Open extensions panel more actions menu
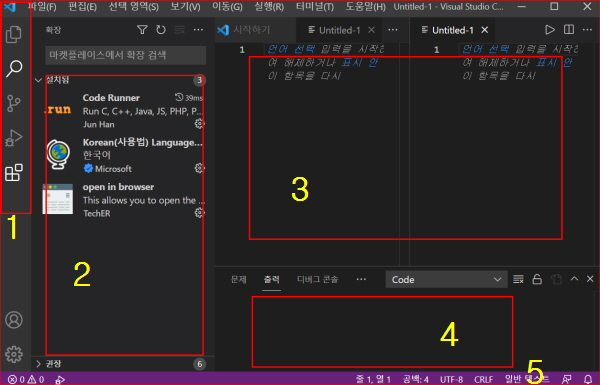The height and width of the screenshot is (385, 600). click(198, 30)
